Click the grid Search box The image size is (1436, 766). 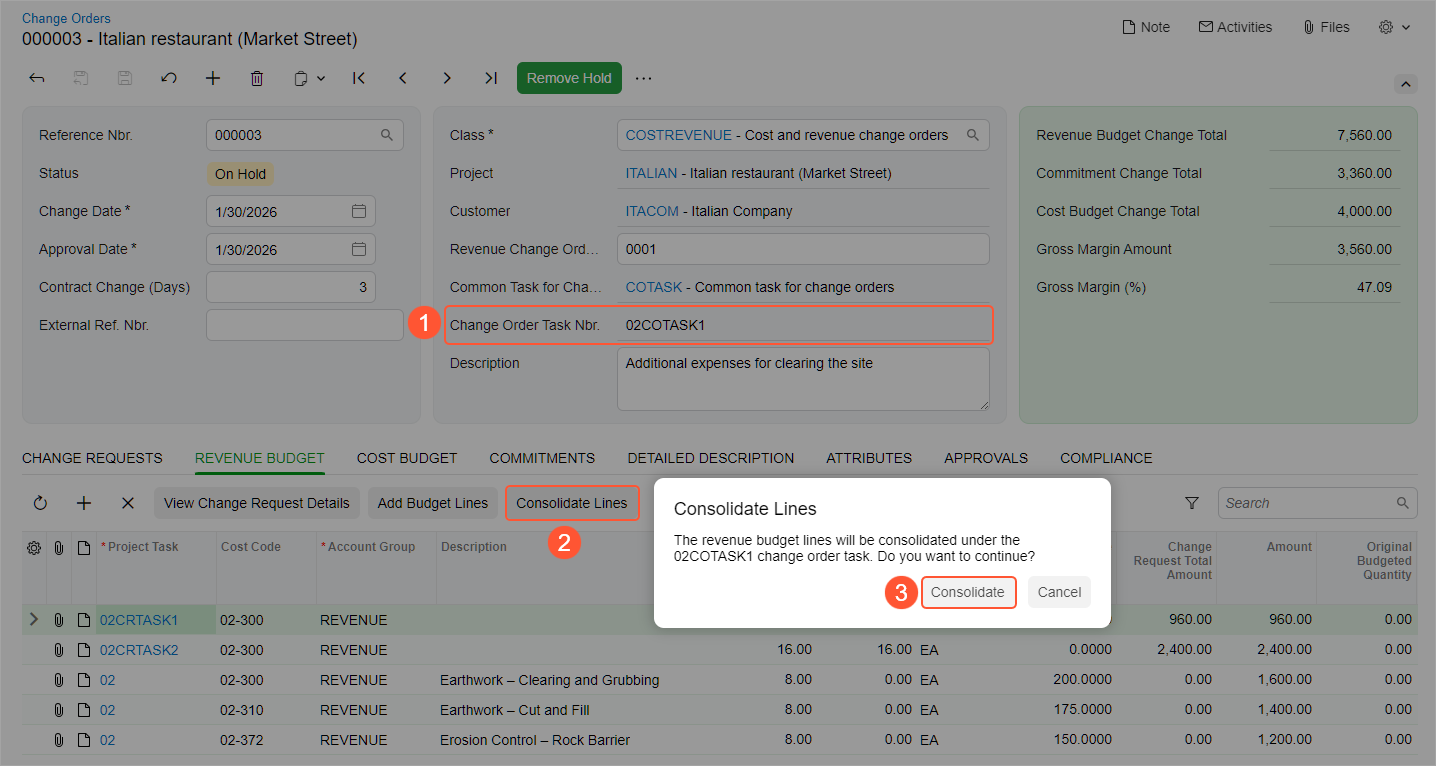pos(1317,503)
